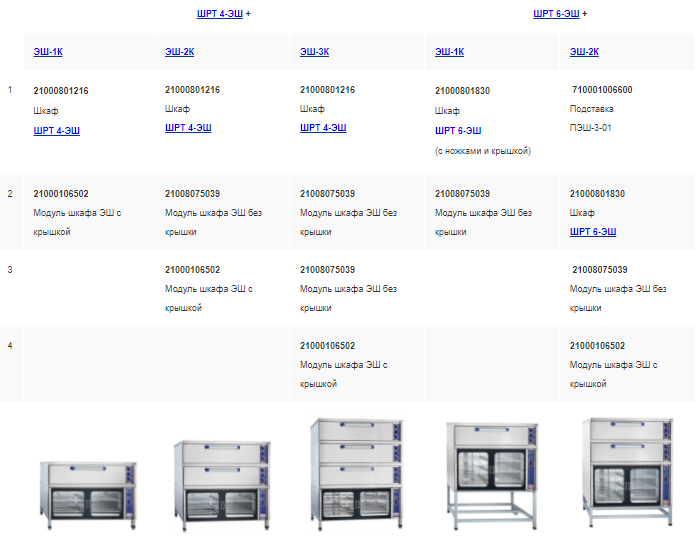The width and height of the screenshot is (700, 543).
Task: Select text Подставка
Action: [592, 109]
